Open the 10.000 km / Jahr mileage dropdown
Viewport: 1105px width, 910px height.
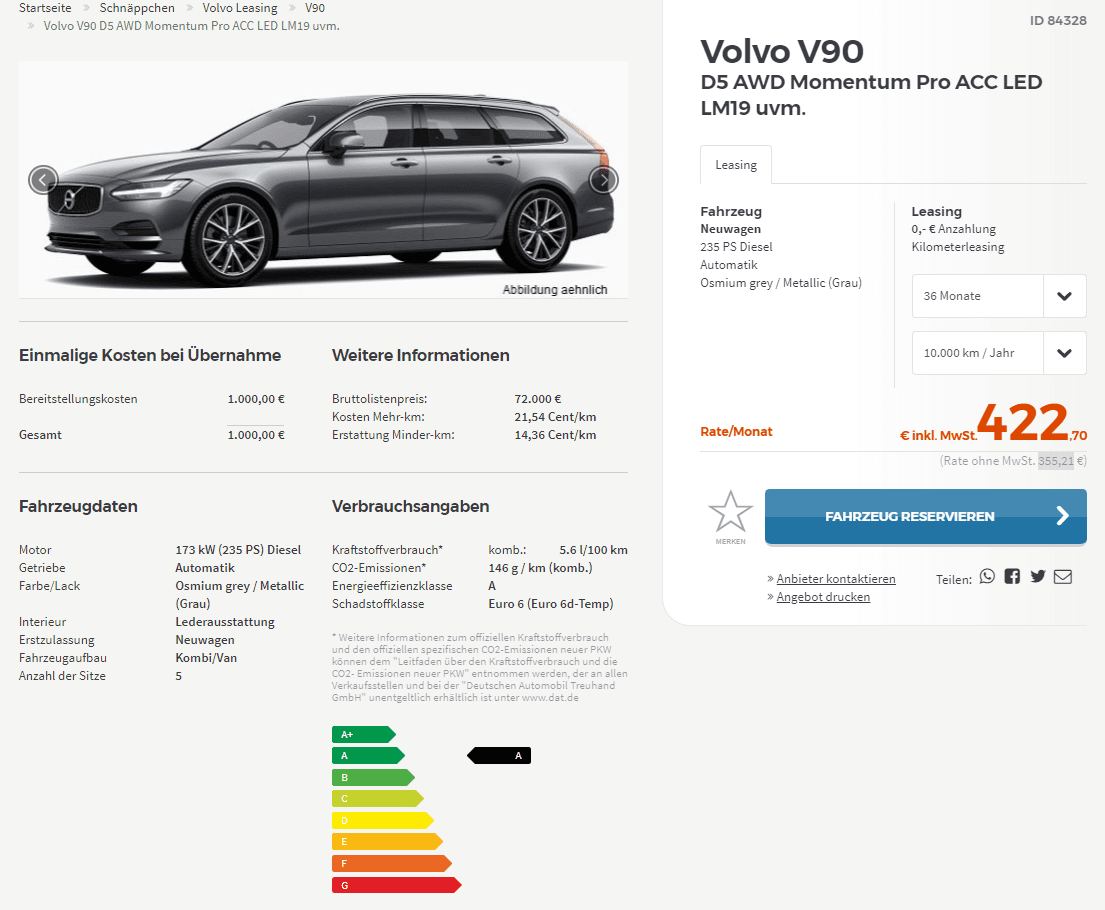(x=999, y=353)
